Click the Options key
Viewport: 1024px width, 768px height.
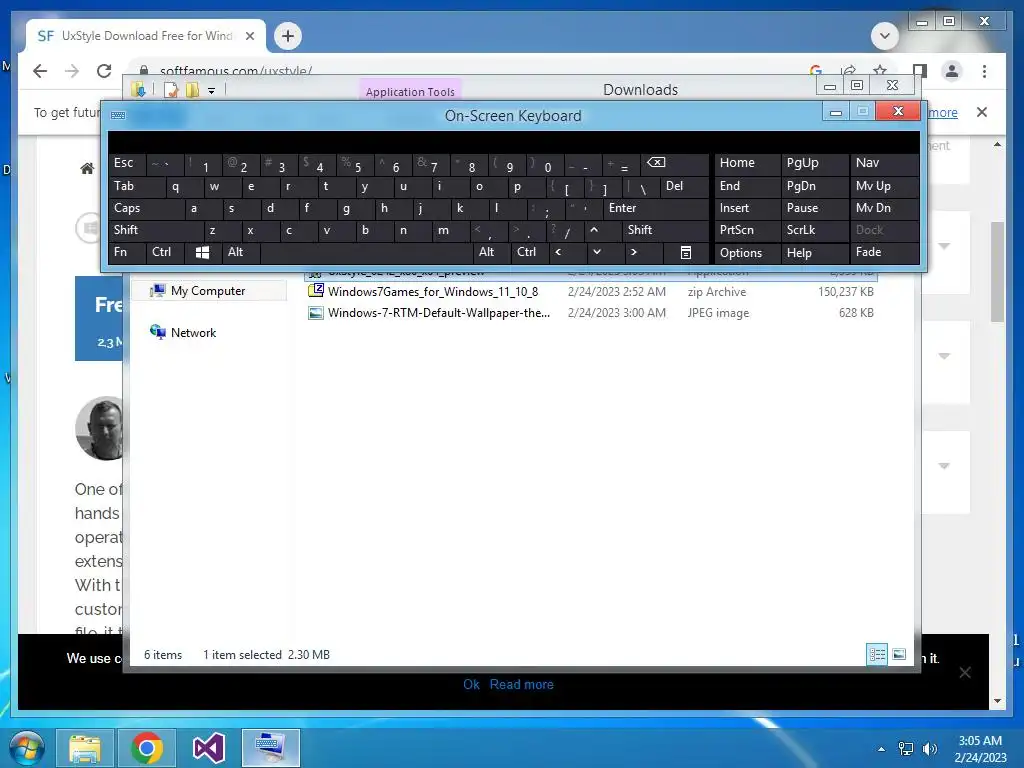point(747,253)
